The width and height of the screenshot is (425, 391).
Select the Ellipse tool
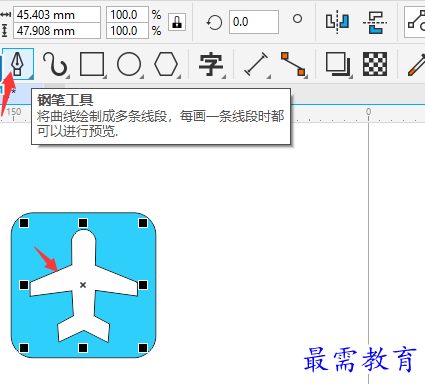click(129, 64)
